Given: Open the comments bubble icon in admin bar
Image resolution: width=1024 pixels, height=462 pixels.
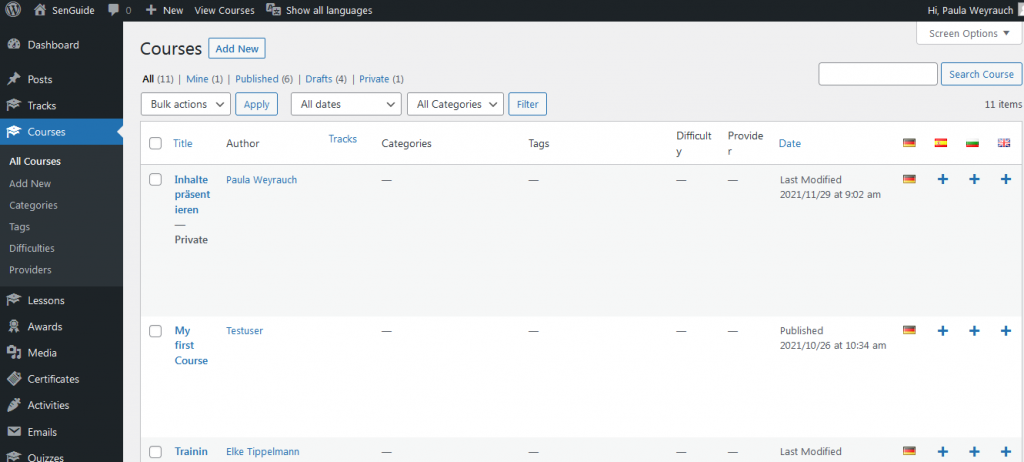Looking at the screenshot, I should coord(114,10).
